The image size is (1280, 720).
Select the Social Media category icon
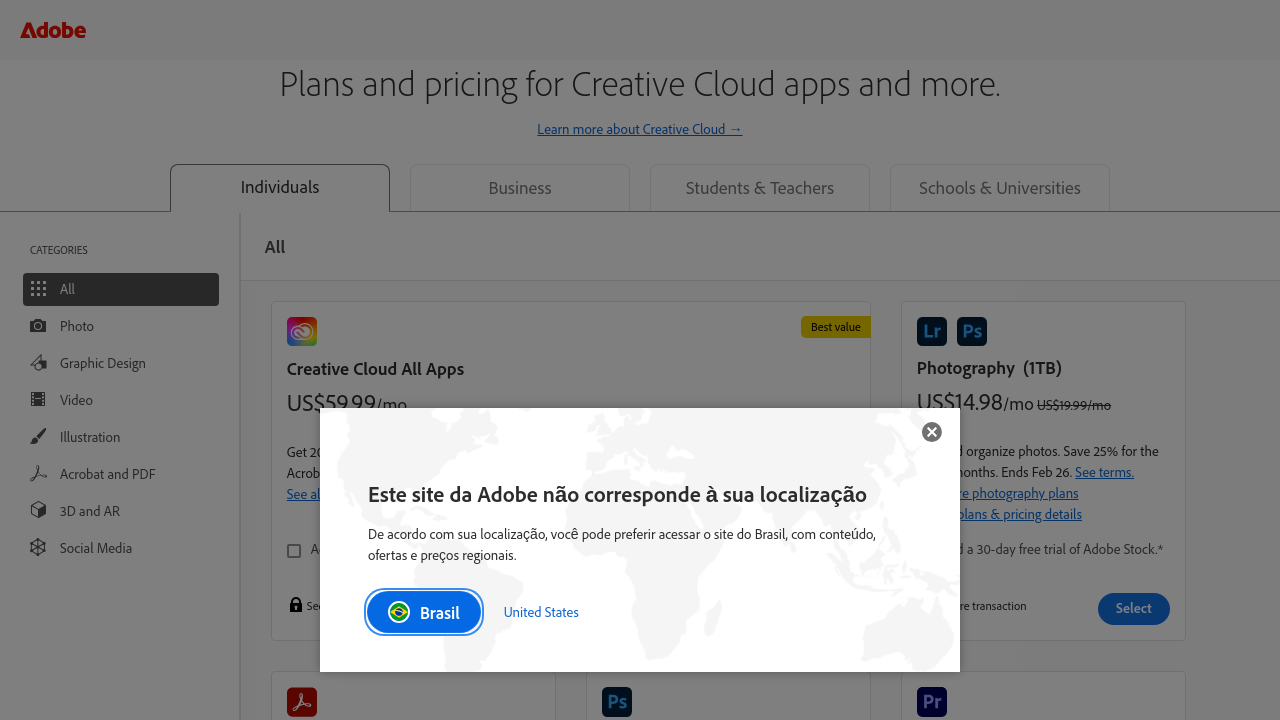coord(38,548)
